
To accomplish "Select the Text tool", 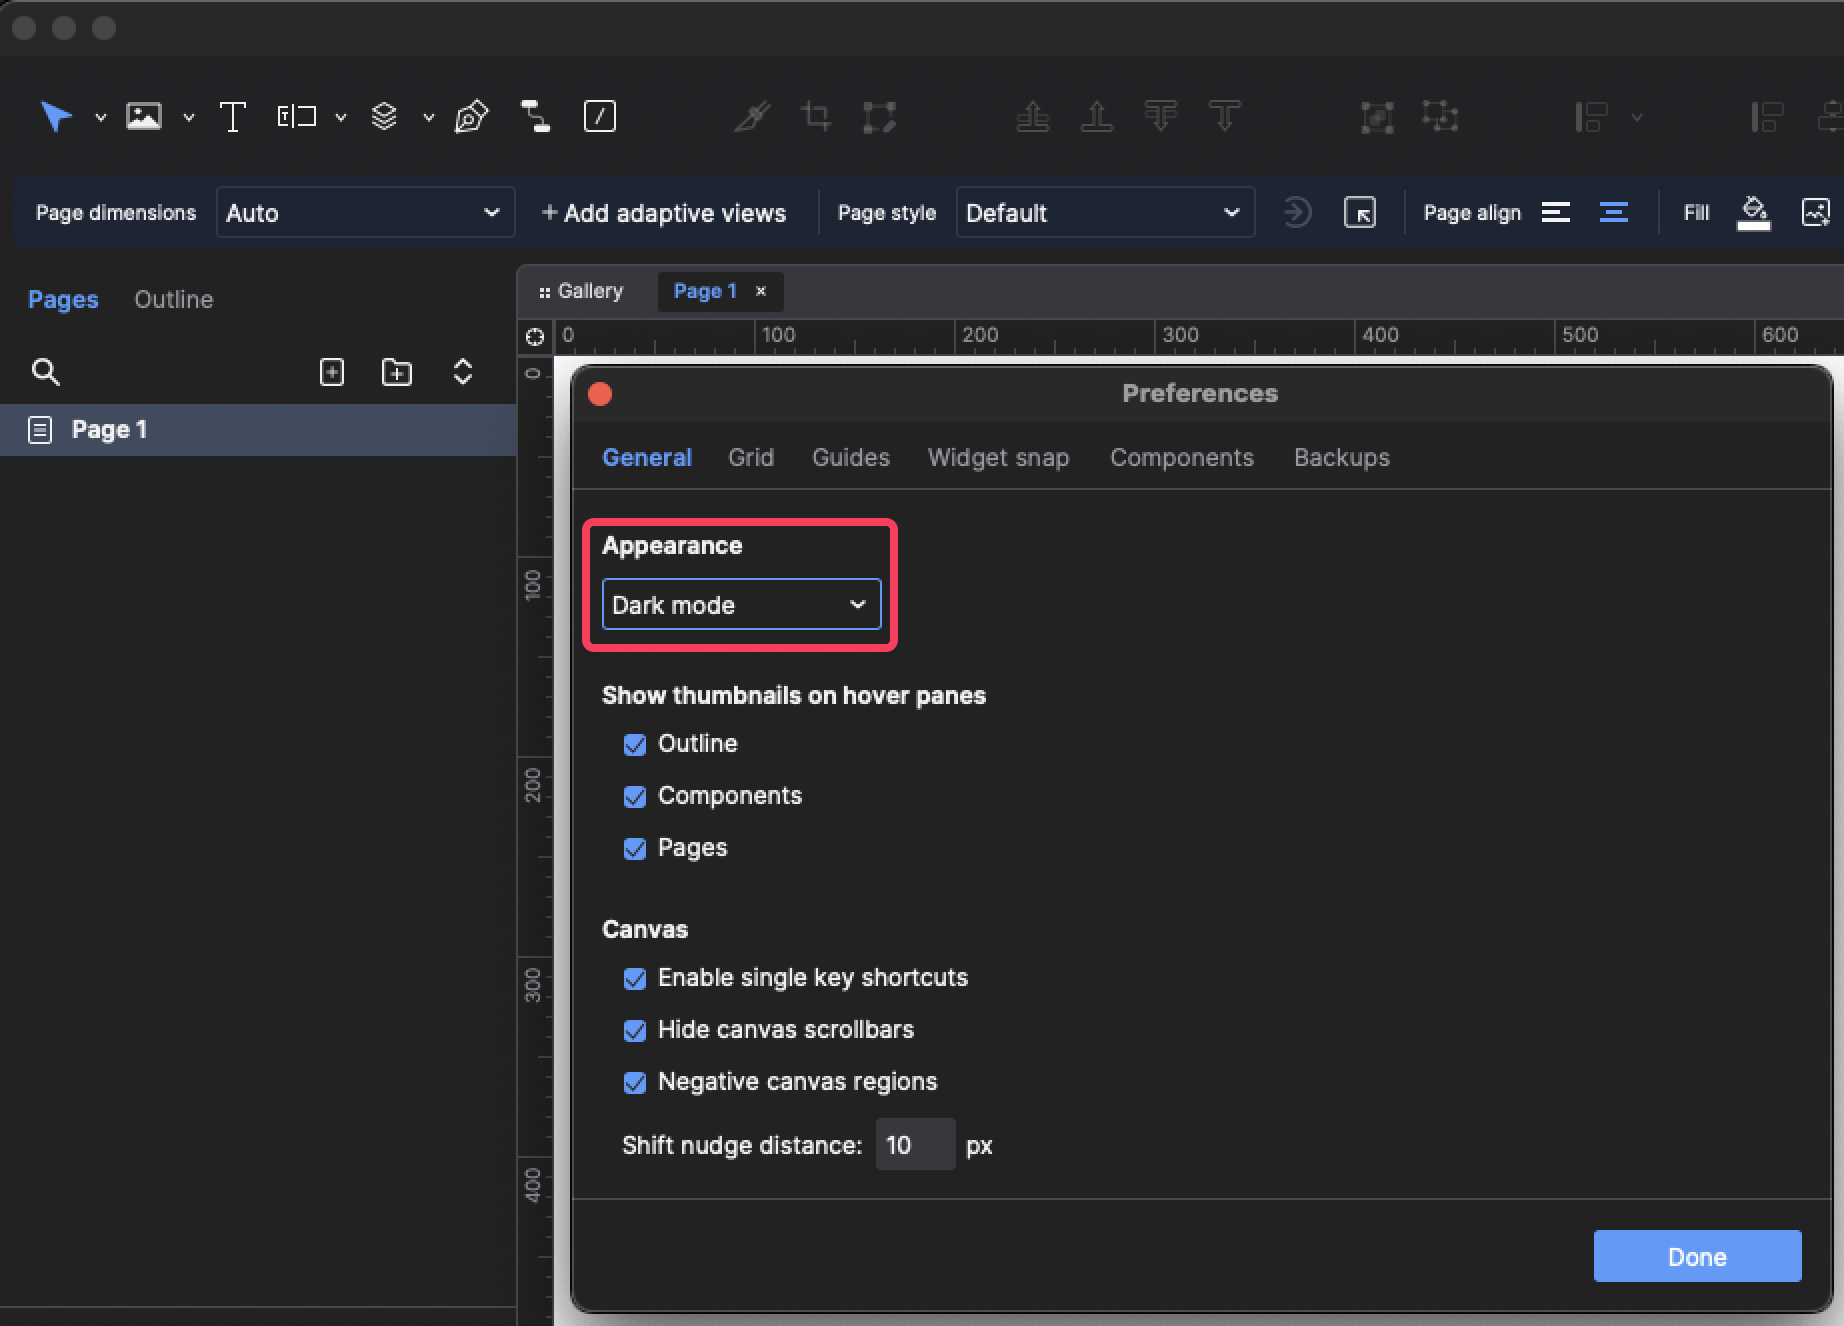I will 233,116.
